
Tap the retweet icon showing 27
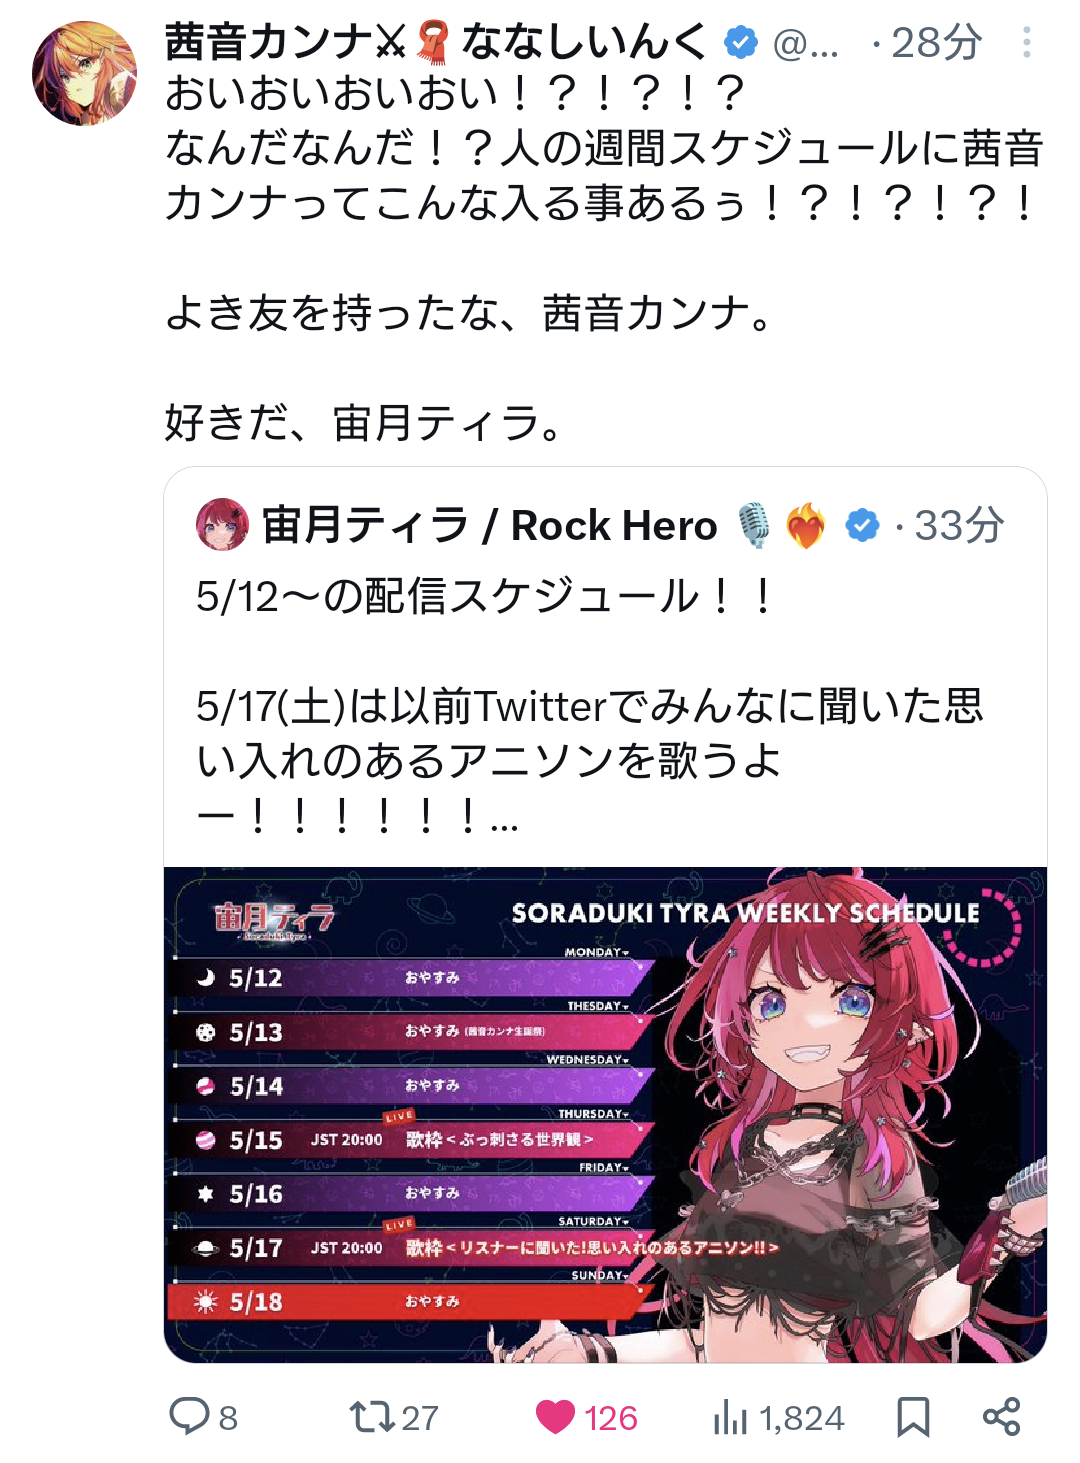point(372,1416)
